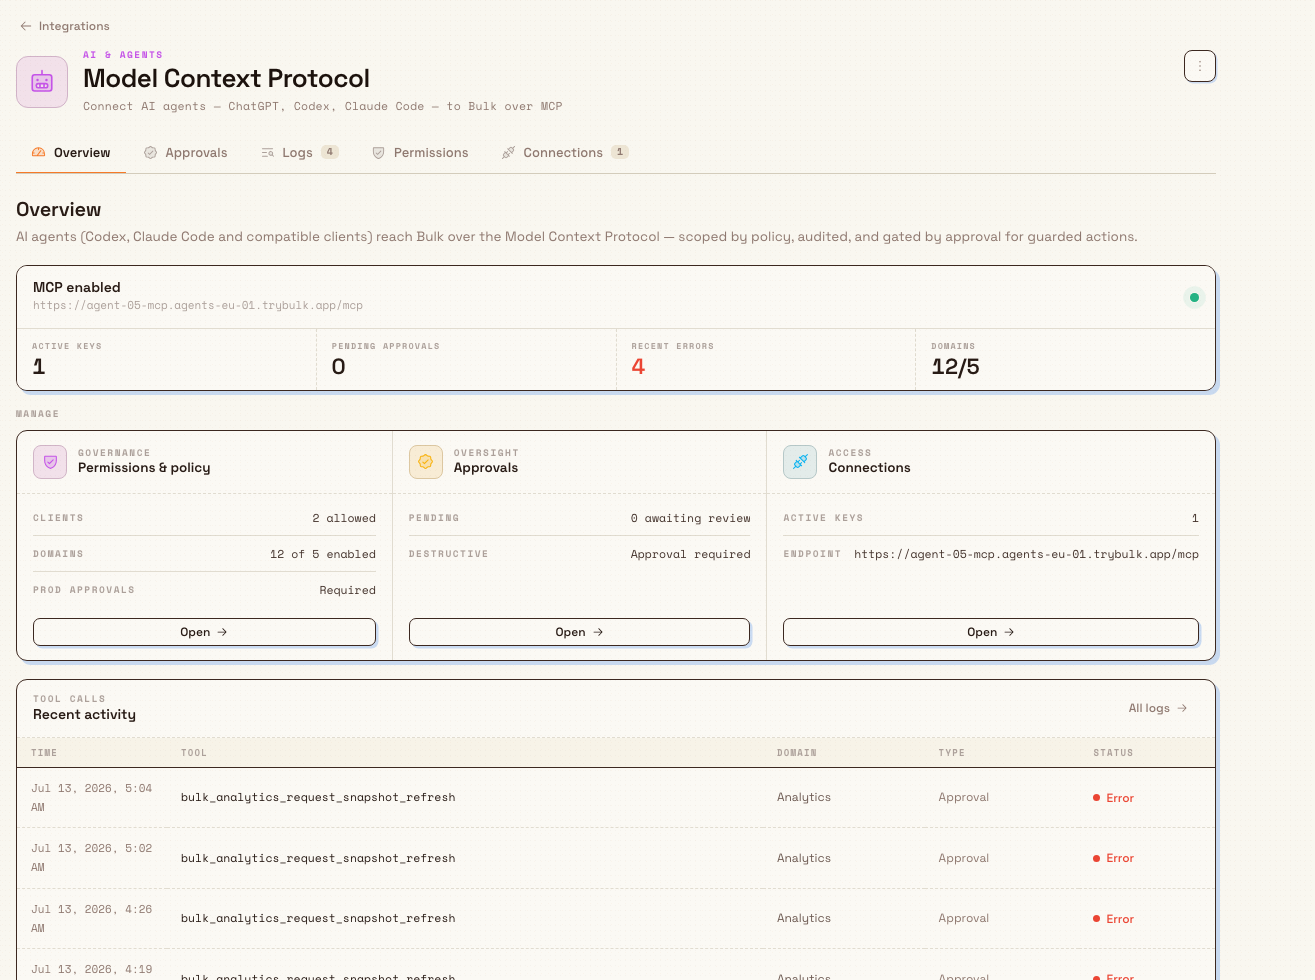
Task: Click the Overview tab gauge icon
Action: (38, 153)
